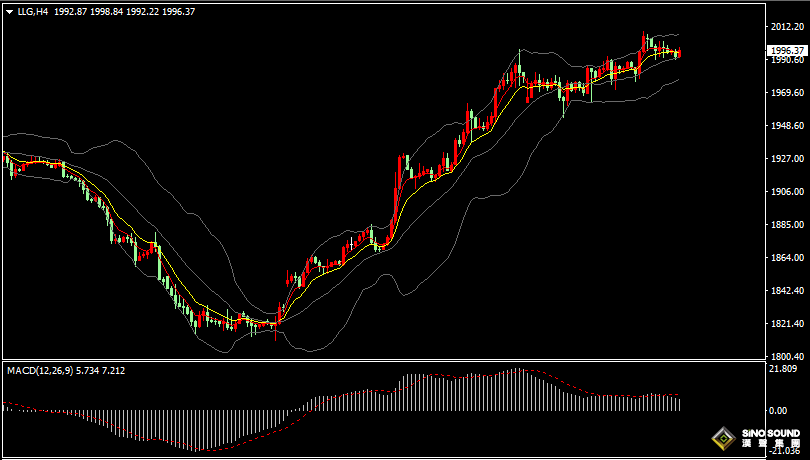Click the 2012.20 price axis label
The image size is (810, 460).
coord(786,27)
